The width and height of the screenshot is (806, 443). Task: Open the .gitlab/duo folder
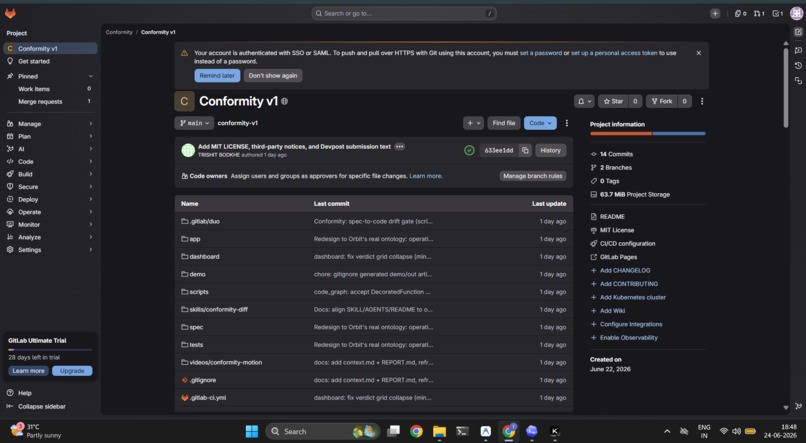[x=205, y=222]
